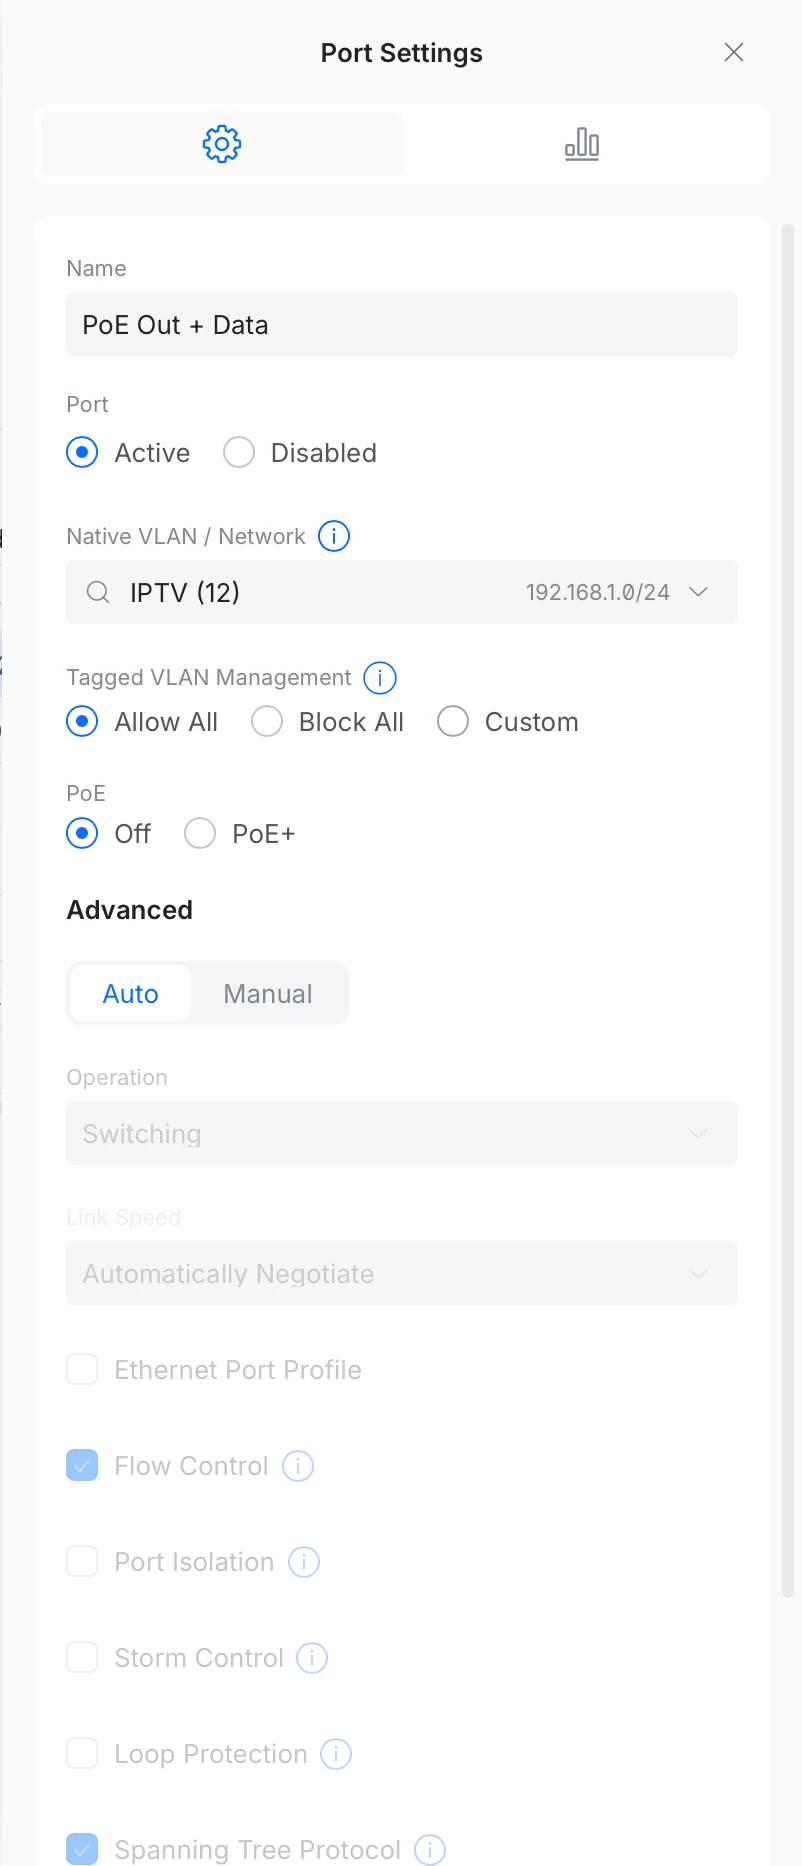
Task: Switch to the statistics bar chart tab
Action: [581, 144]
